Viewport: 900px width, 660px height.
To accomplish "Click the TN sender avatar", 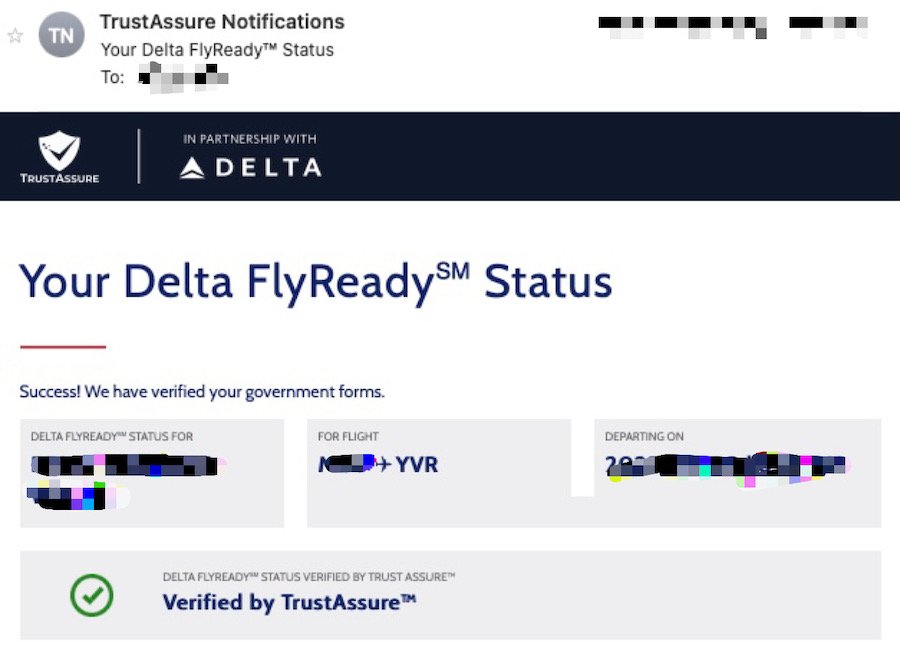I will point(61,35).
